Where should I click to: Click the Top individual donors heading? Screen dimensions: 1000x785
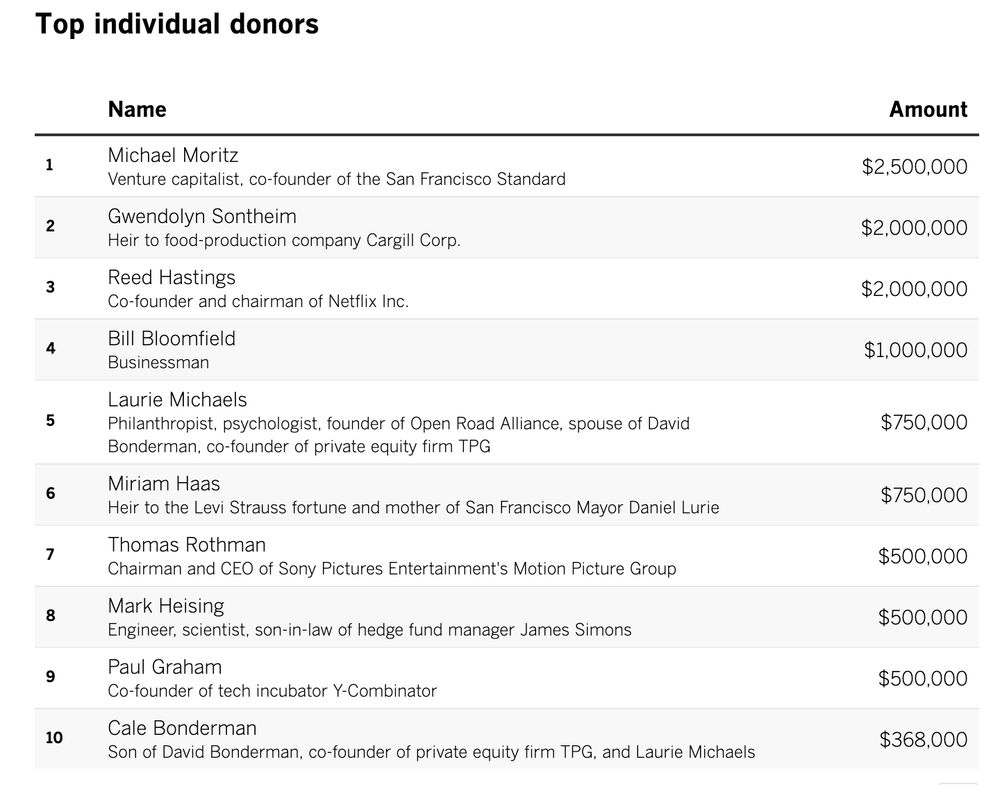177,24
